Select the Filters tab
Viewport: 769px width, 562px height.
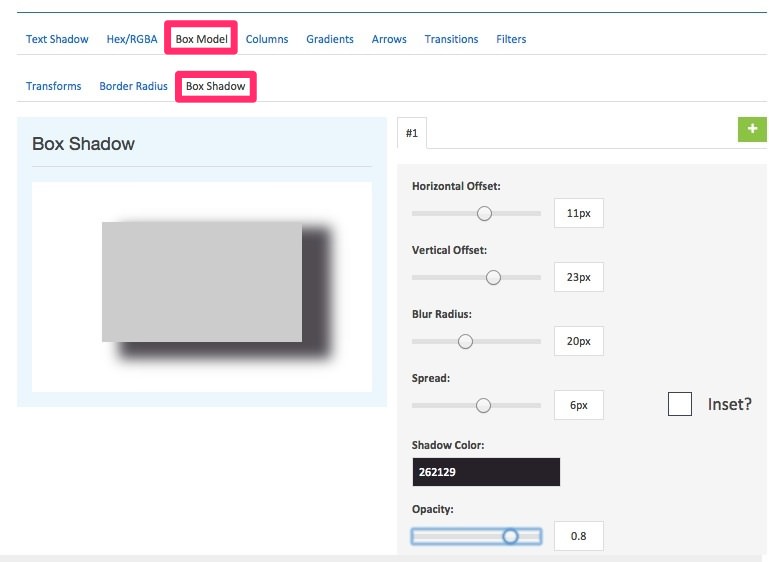[x=511, y=39]
